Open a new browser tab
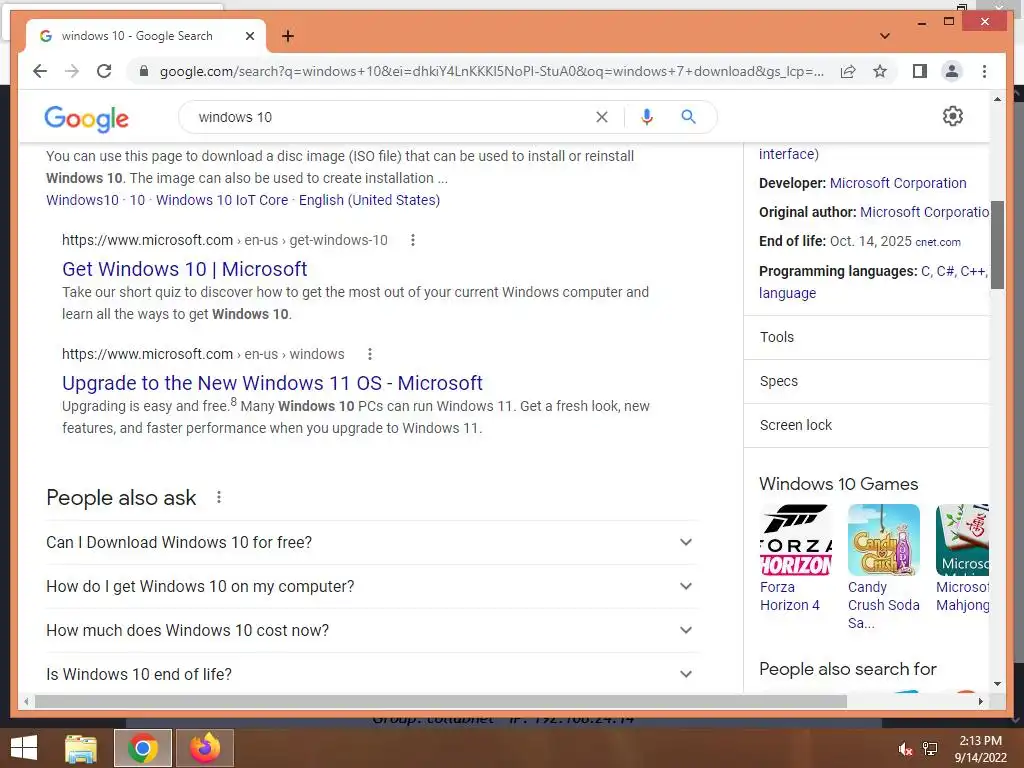Viewport: 1024px width, 768px height. [288, 36]
